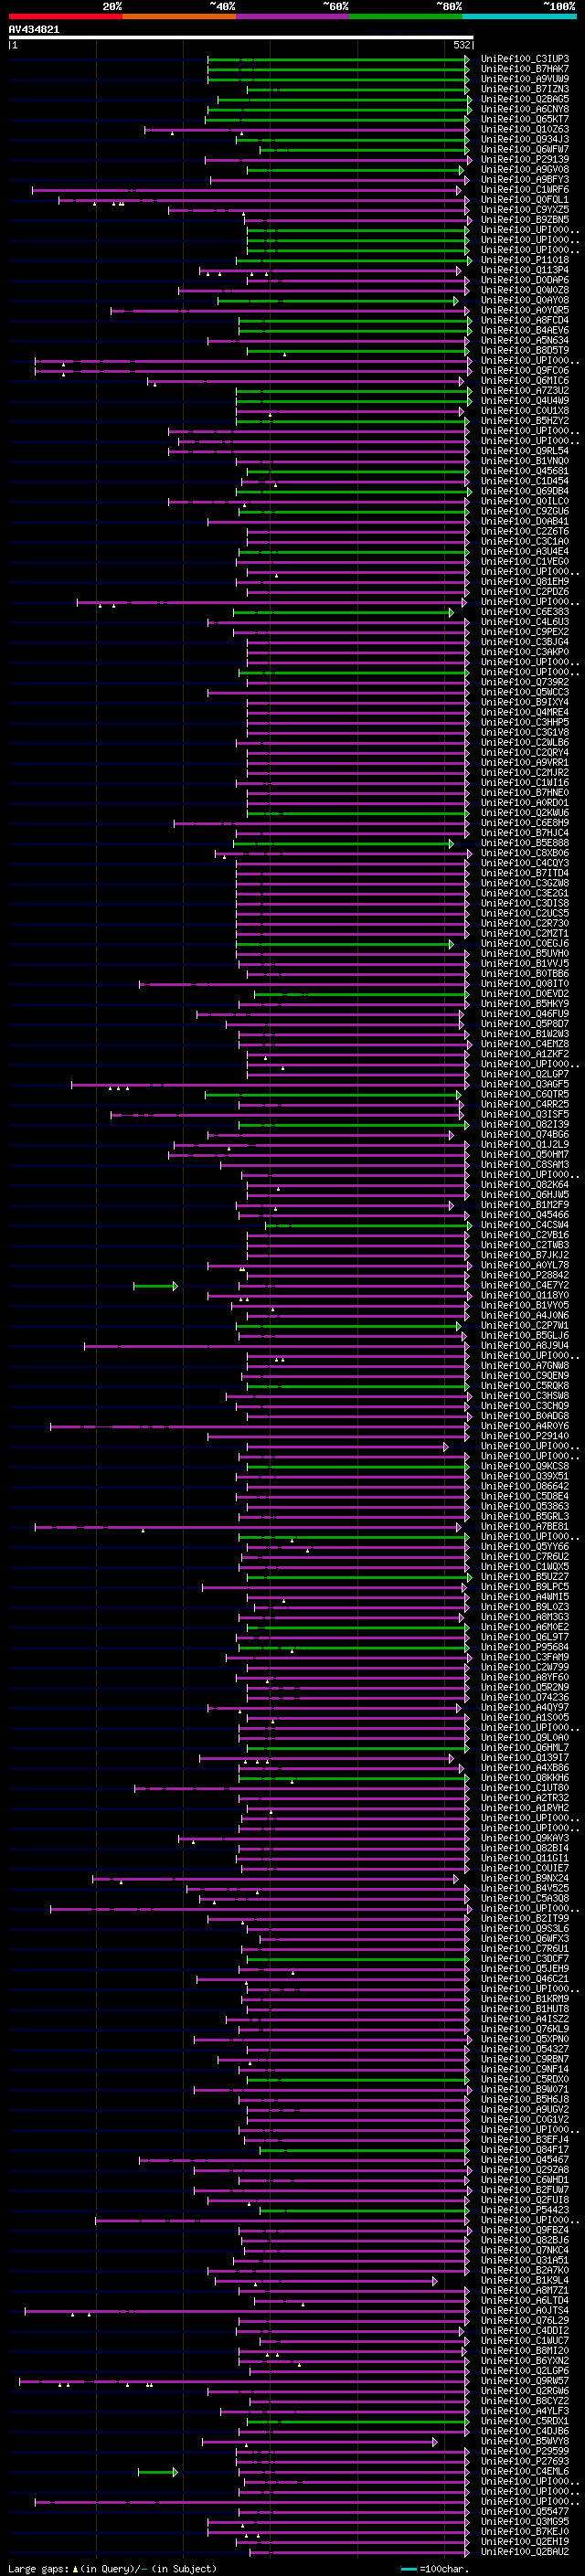585x2576 pixels.
Task: Open hit UniRef100_Q9FC06
Action: [x=524, y=371]
